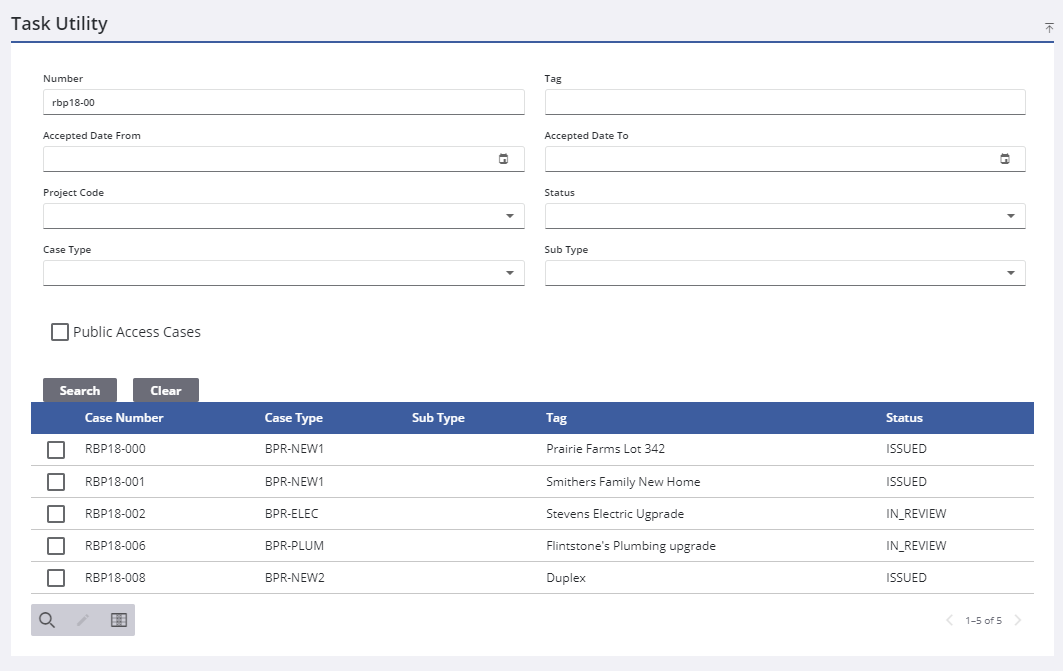Sort by the Case Number column header

(x=124, y=418)
